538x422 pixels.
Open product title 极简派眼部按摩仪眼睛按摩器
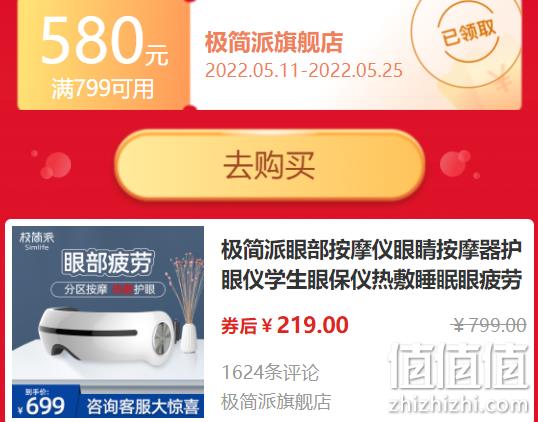[x=371, y=265]
